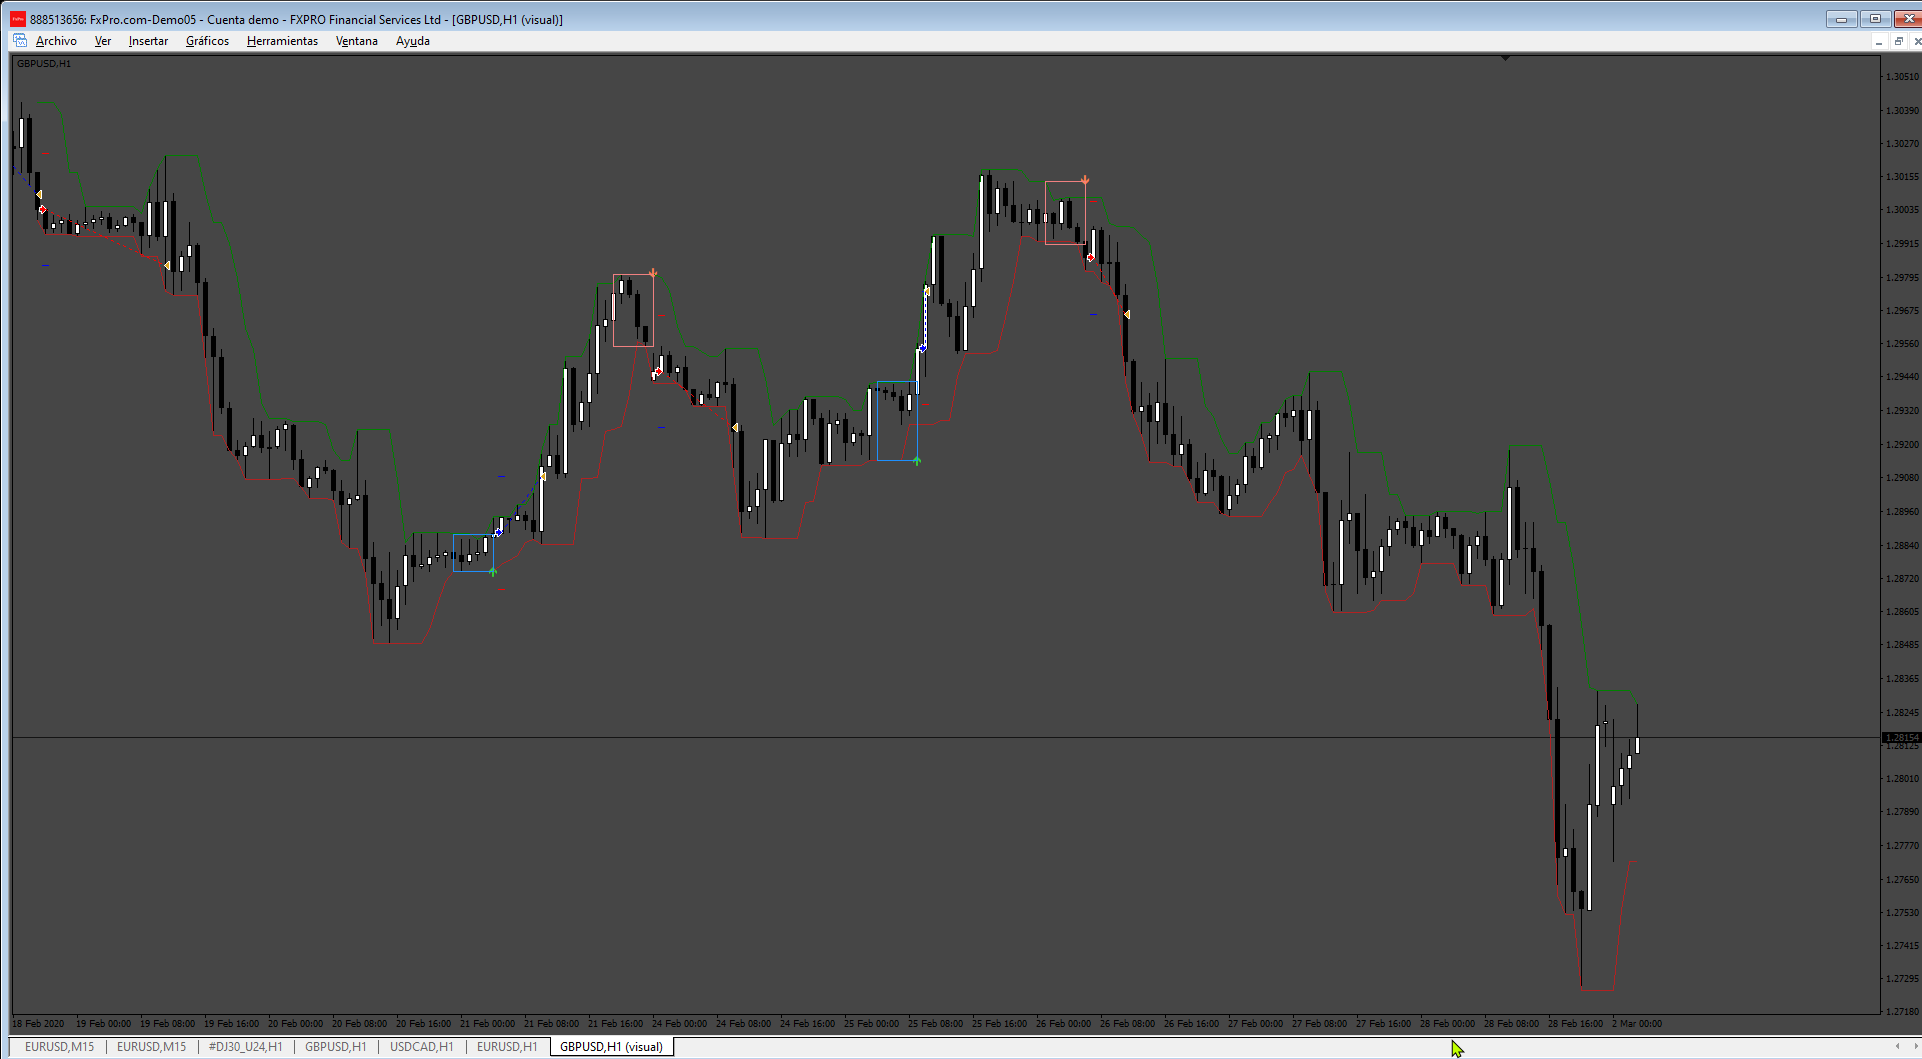1922x1059 pixels.
Task: Open the Ayuda menu
Action: pyautogui.click(x=413, y=41)
